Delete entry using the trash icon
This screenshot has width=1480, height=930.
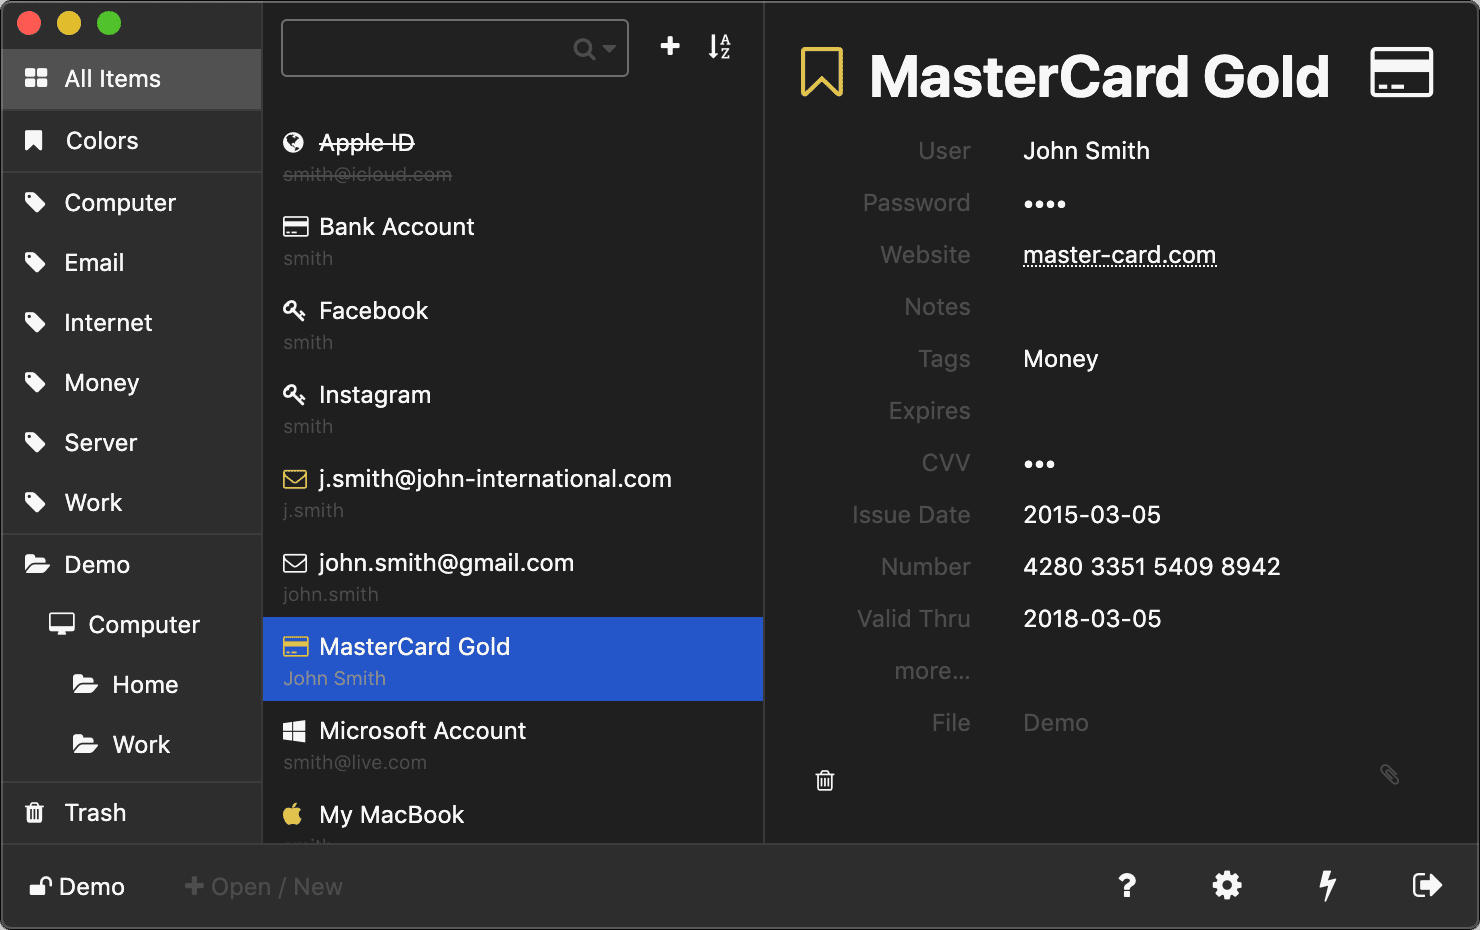click(825, 780)
